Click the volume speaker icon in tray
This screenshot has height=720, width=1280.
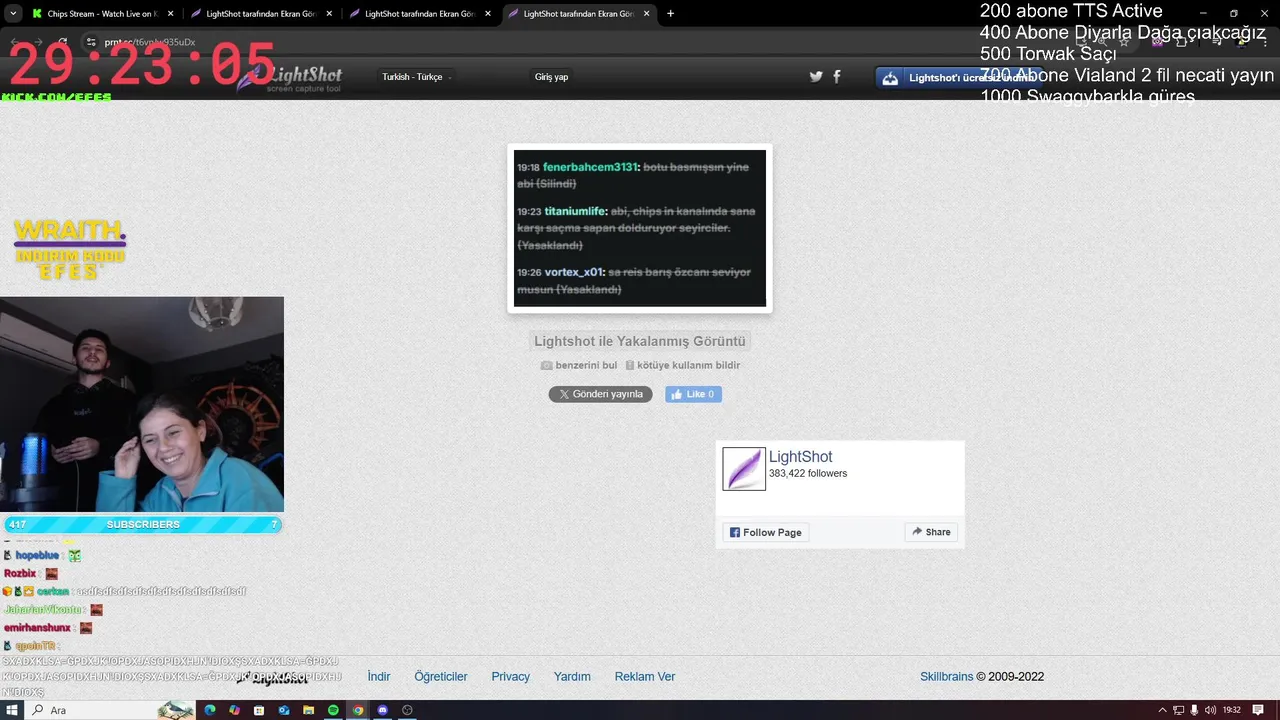1210,710
